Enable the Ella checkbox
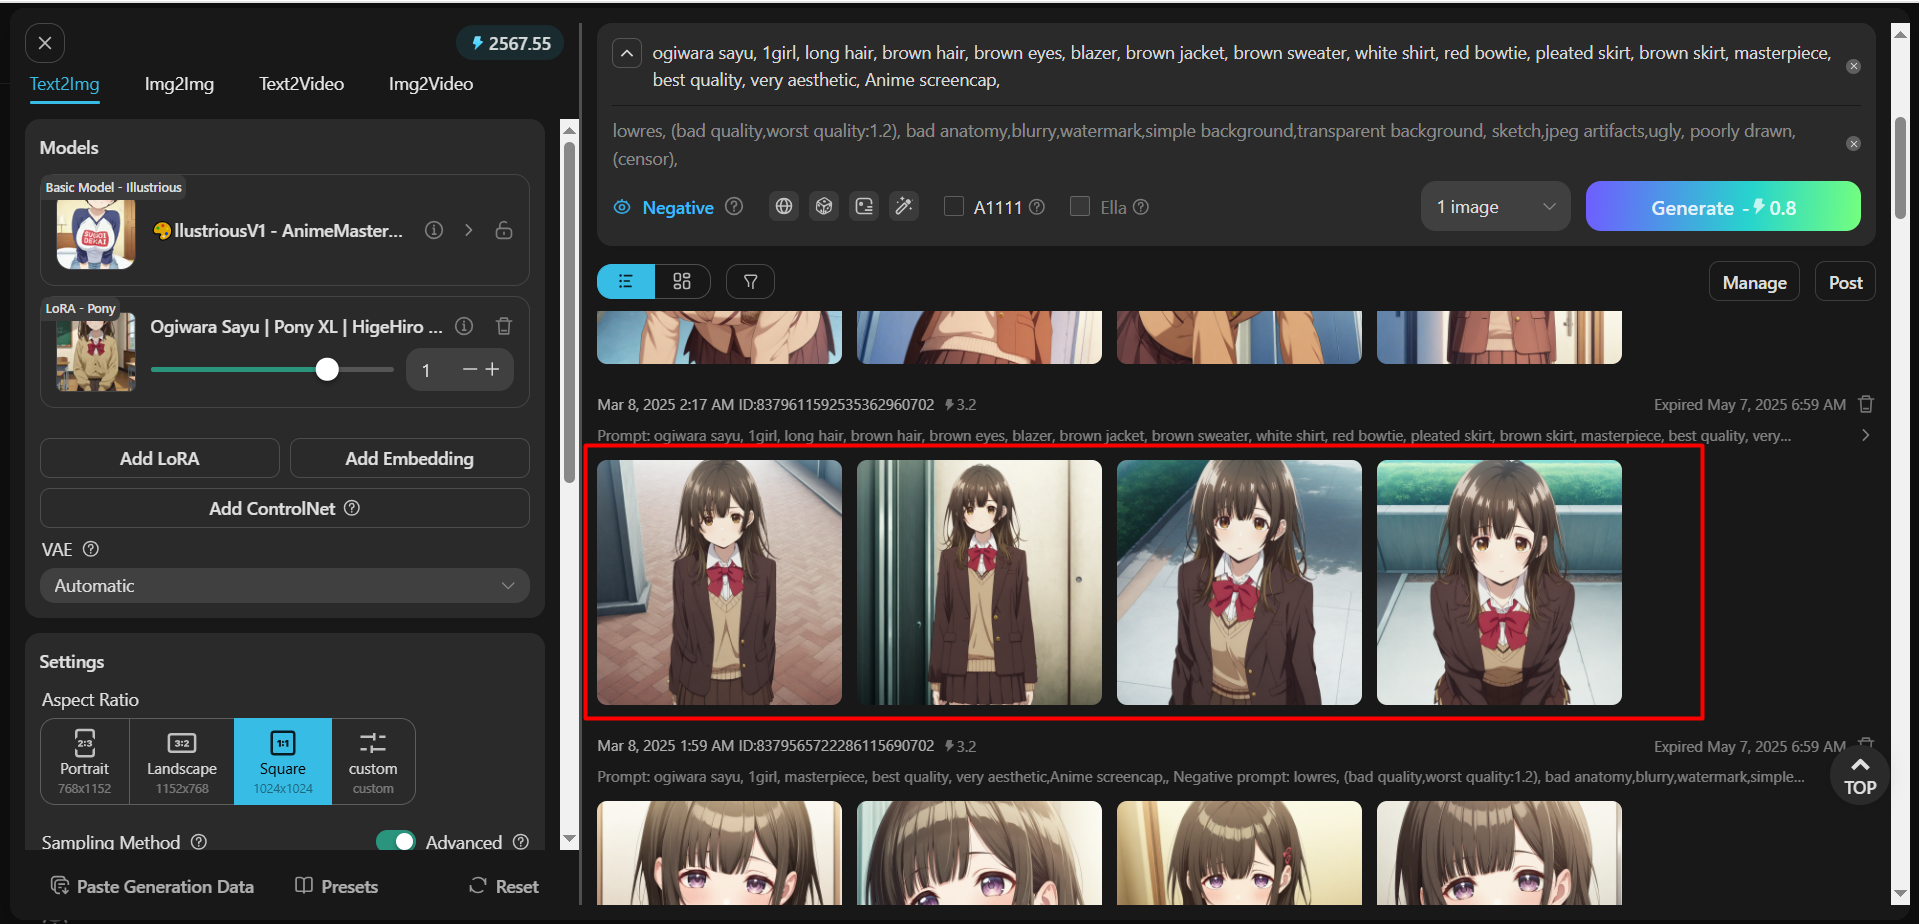This screenshot has height=924, width=1919. pyautogui.click(x=1080, y=206)
